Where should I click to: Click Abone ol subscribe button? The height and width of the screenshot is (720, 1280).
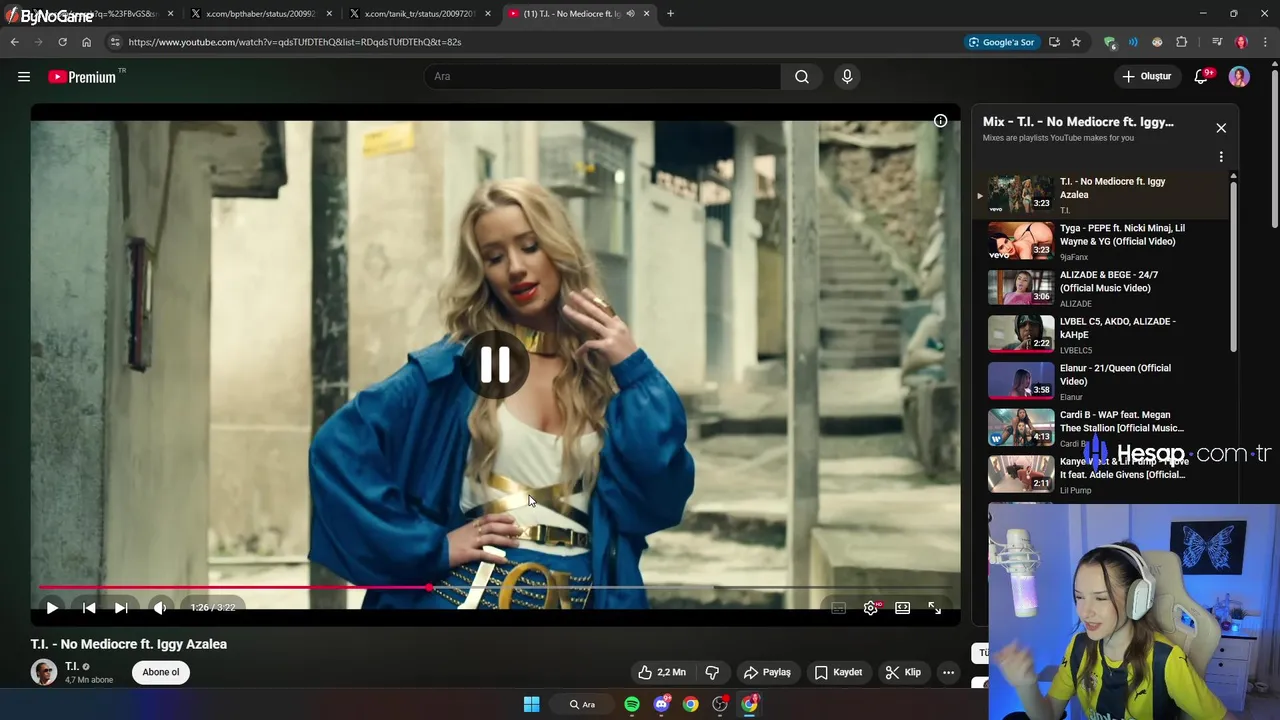click(161, 672)
